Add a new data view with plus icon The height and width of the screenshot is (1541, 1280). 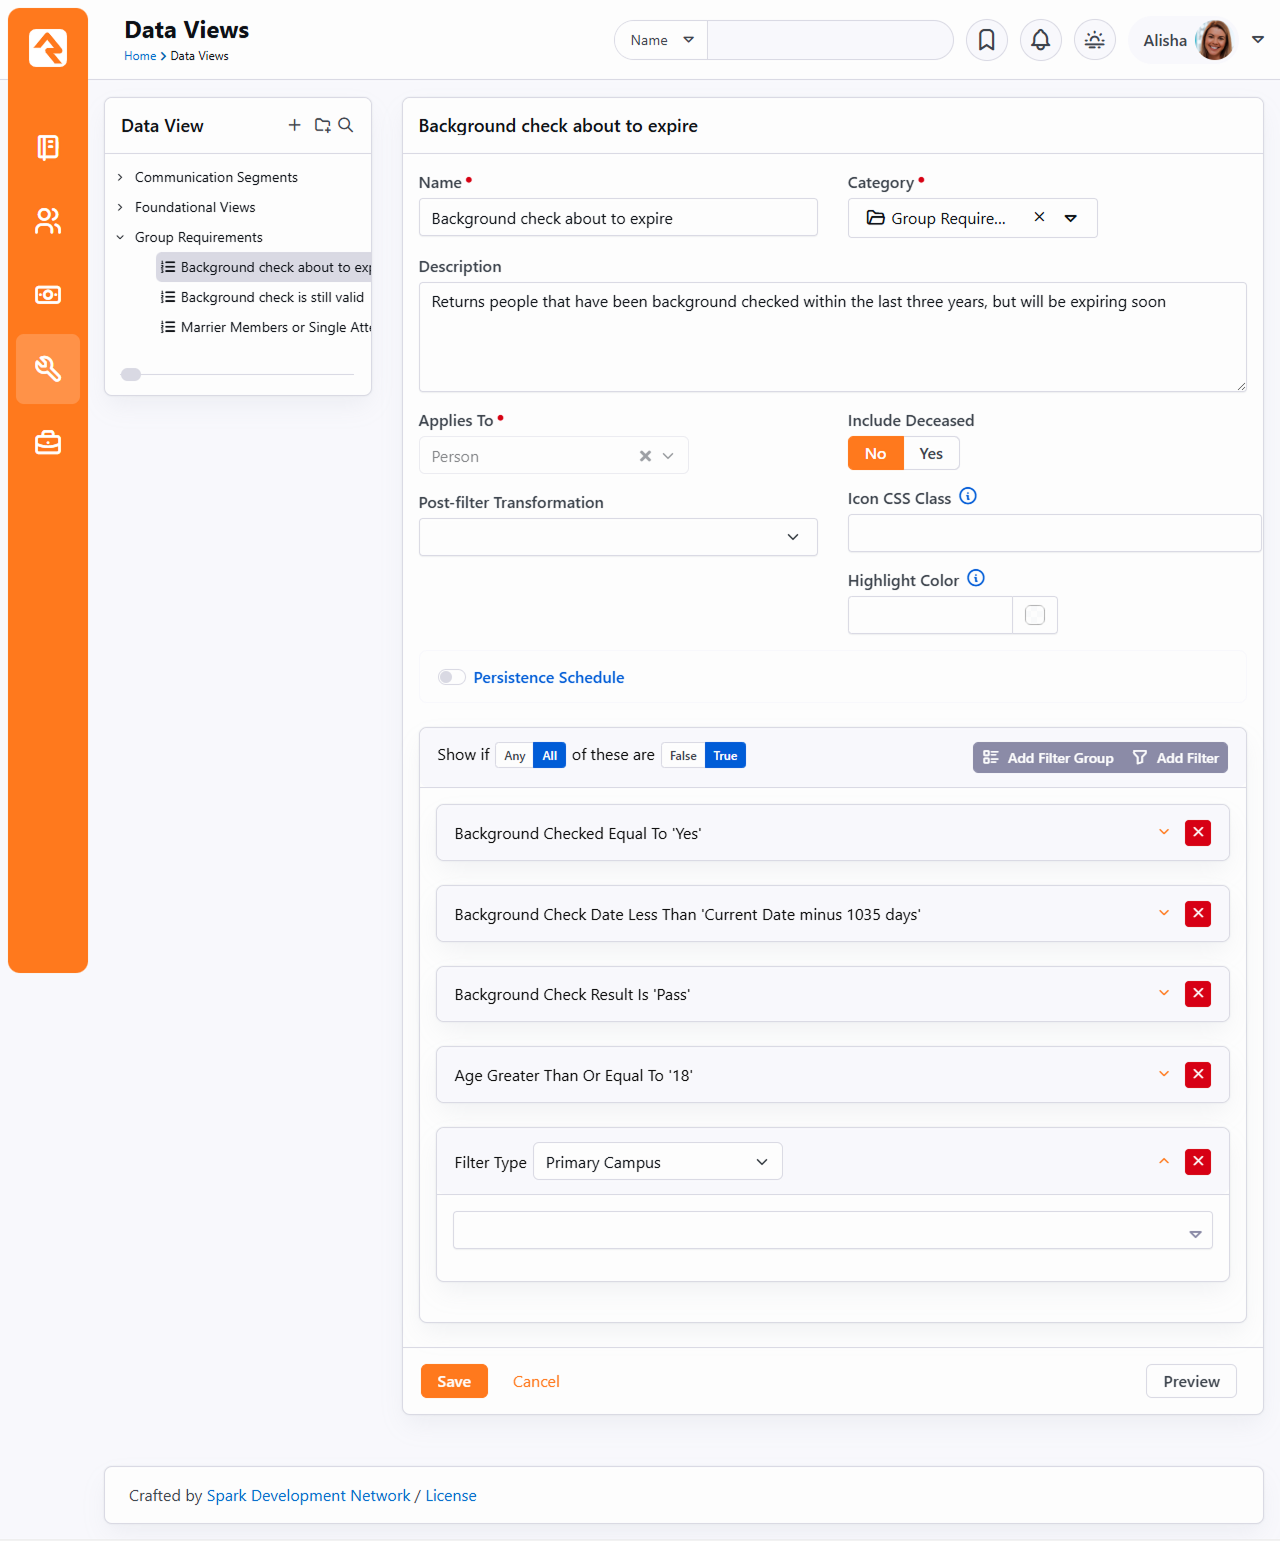point(294,125)
